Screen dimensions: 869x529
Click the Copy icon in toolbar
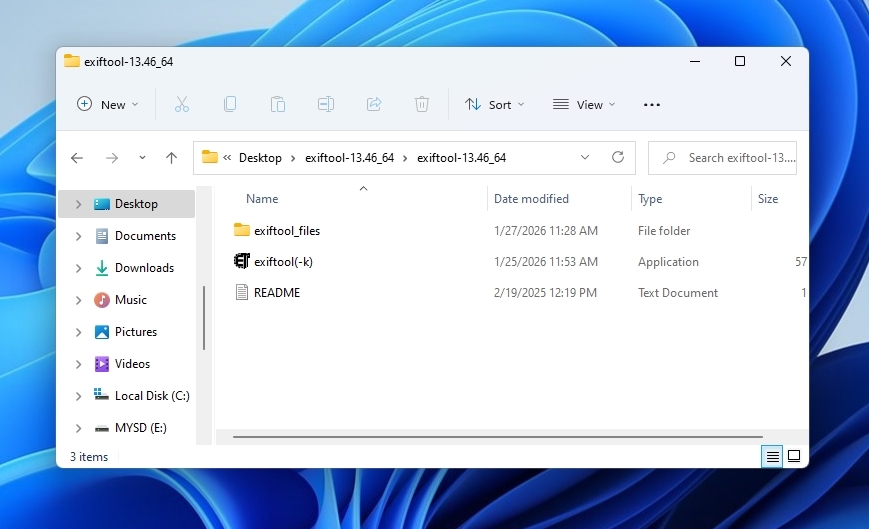point(229,104)
